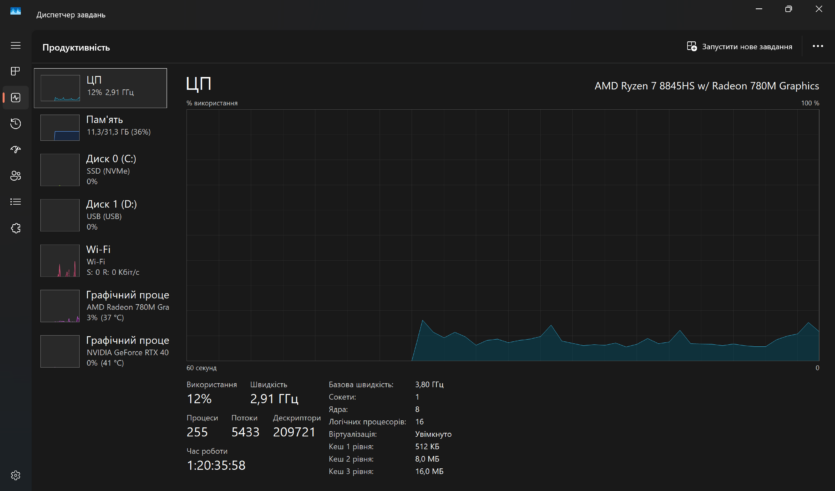Click the run new task icon
This screenshot has width=835, height=491.
point(691,46)
